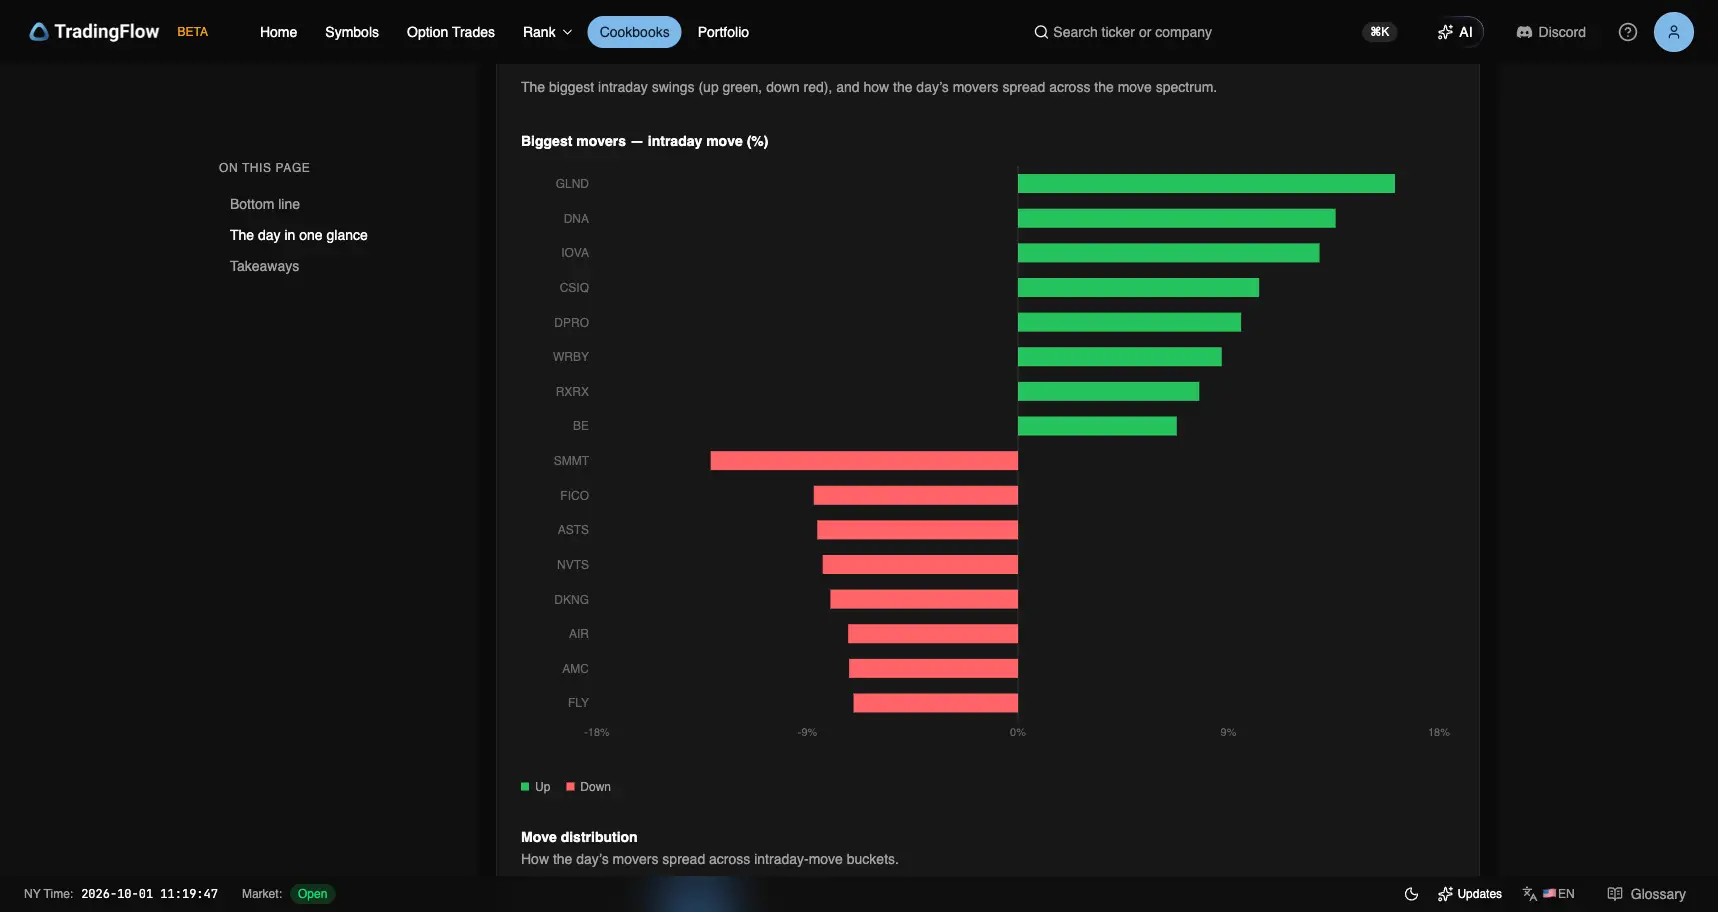Jump to Takeaways section

[x=265, y=266]
